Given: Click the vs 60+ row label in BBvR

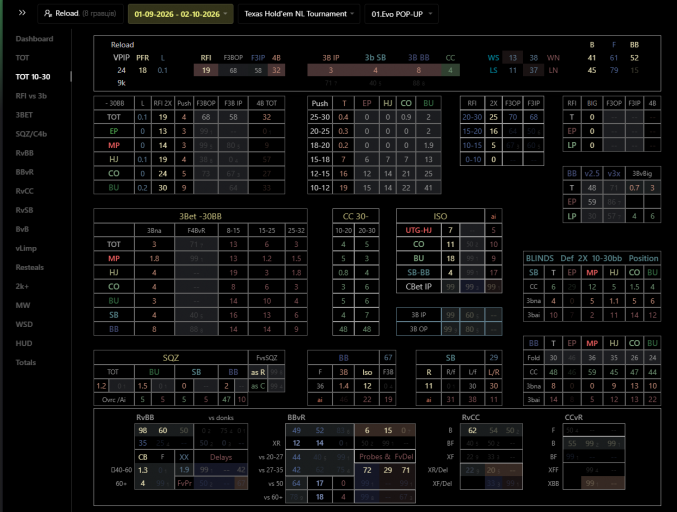Looking at the screenshot, I should tap(273, 497).
